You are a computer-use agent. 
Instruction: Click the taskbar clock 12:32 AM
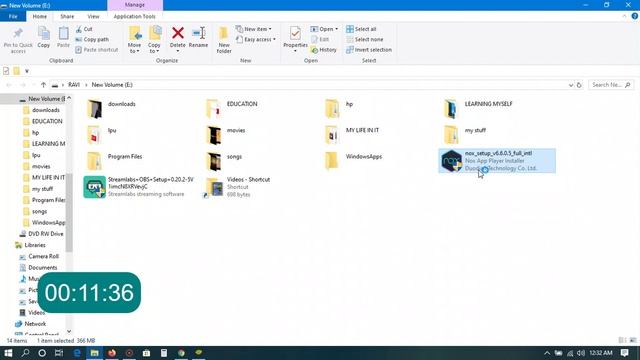pyautogui.click(x=600, y=353)
